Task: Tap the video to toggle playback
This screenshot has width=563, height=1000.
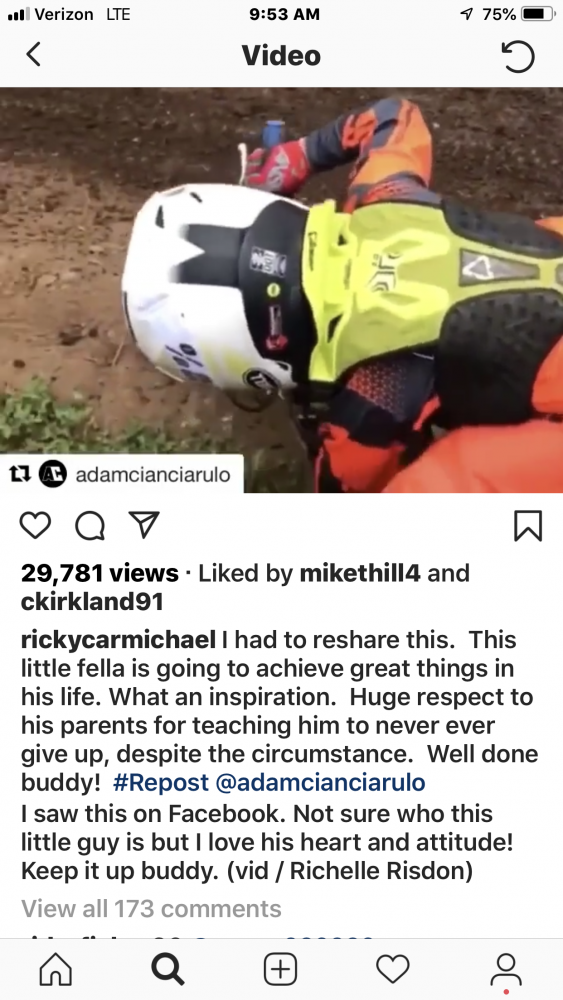Action: (281, 290)
